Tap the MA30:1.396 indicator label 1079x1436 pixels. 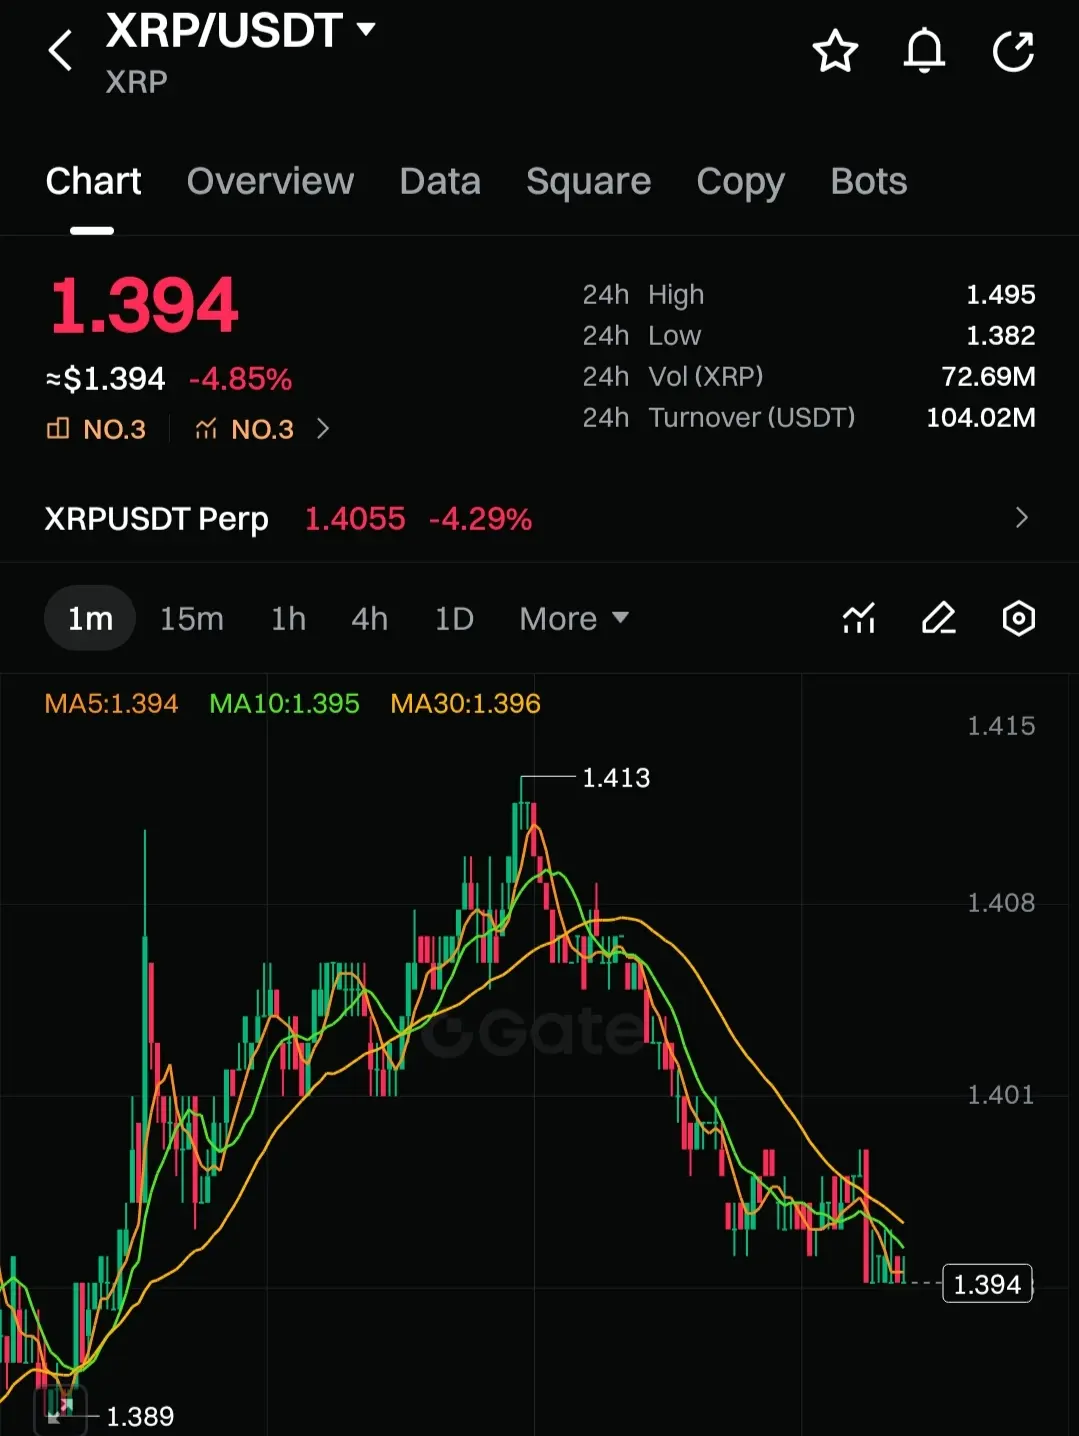(x=465, y=704)
